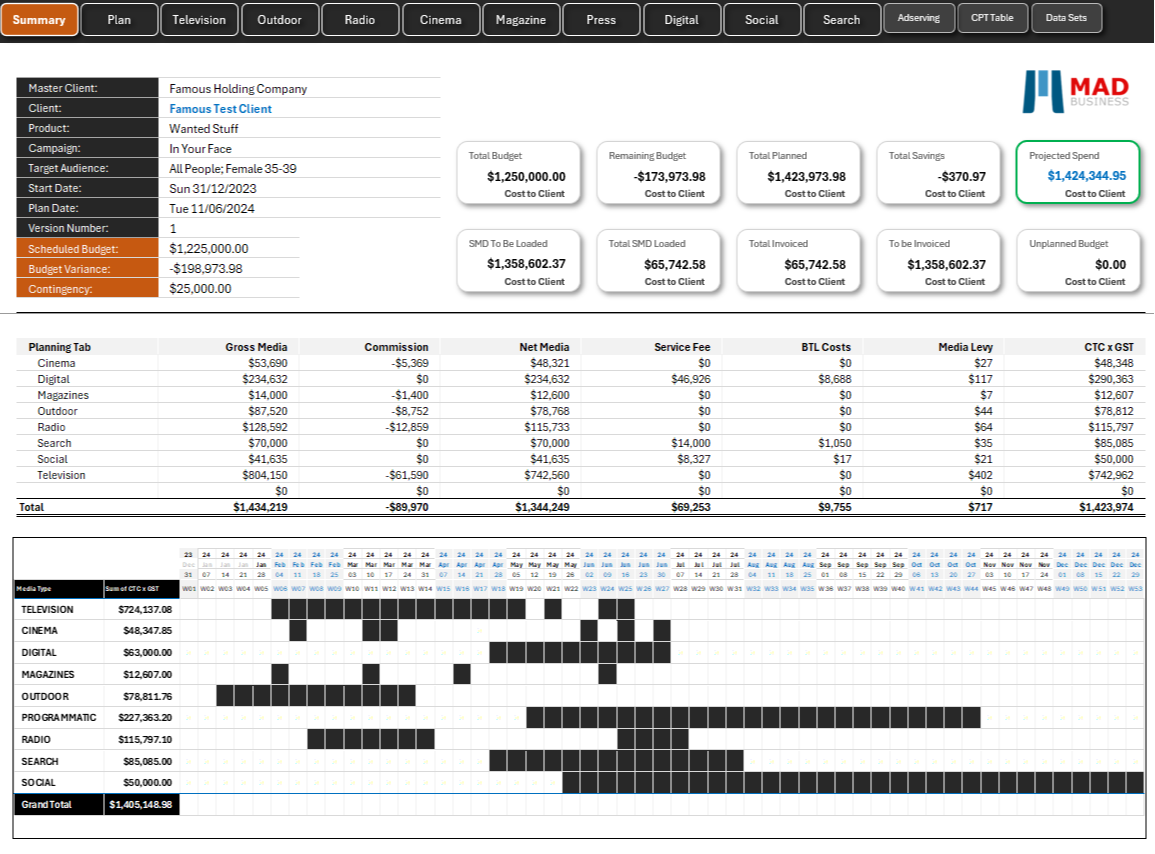Viewport: 1155px width, 854px height.
Task: Click the Total Budget card
Action: click(518, 172)
